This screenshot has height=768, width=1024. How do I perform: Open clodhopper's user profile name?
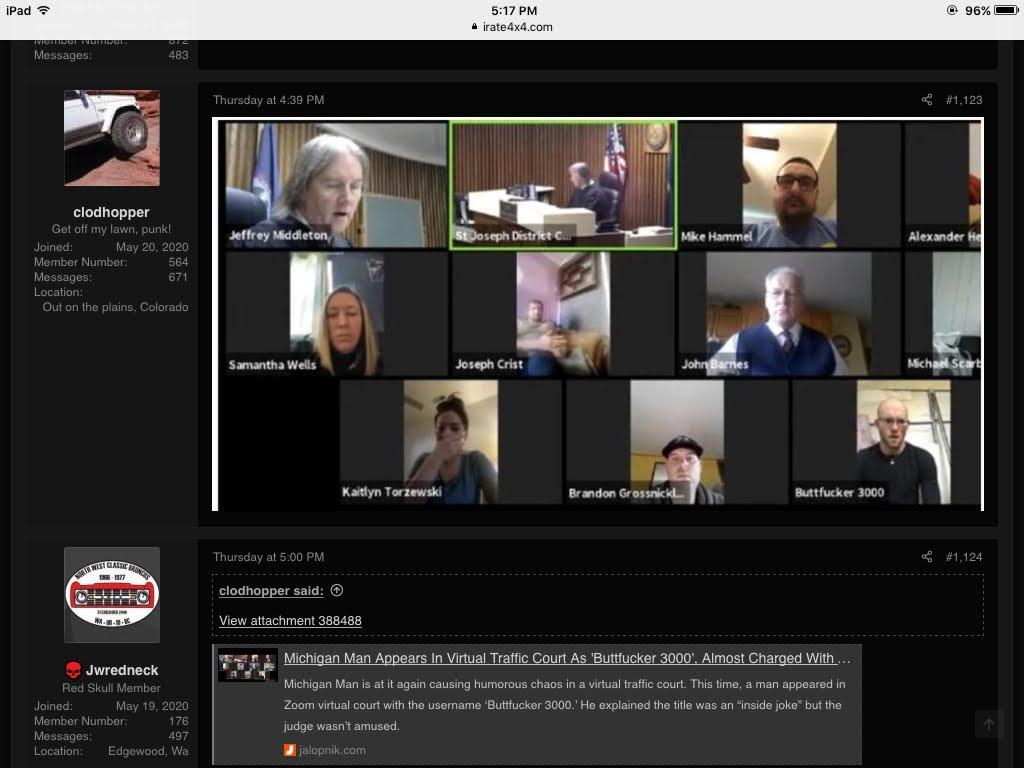pyautogui.click(x=111, y=212)
